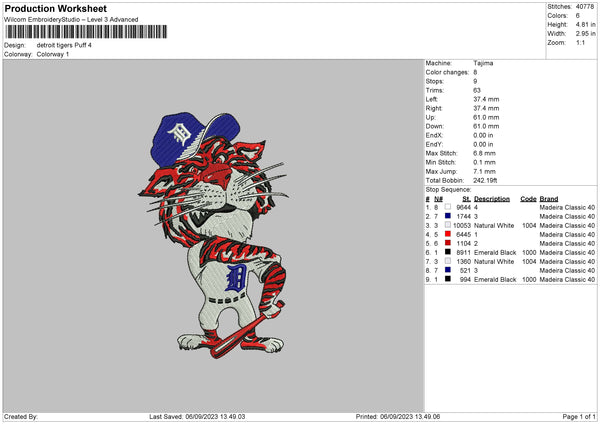Image resolution: width=600 pixels, height=424 pixels.
Task: Click the Total Bobbin value '242.19ft'
Action: click(485, 180)
